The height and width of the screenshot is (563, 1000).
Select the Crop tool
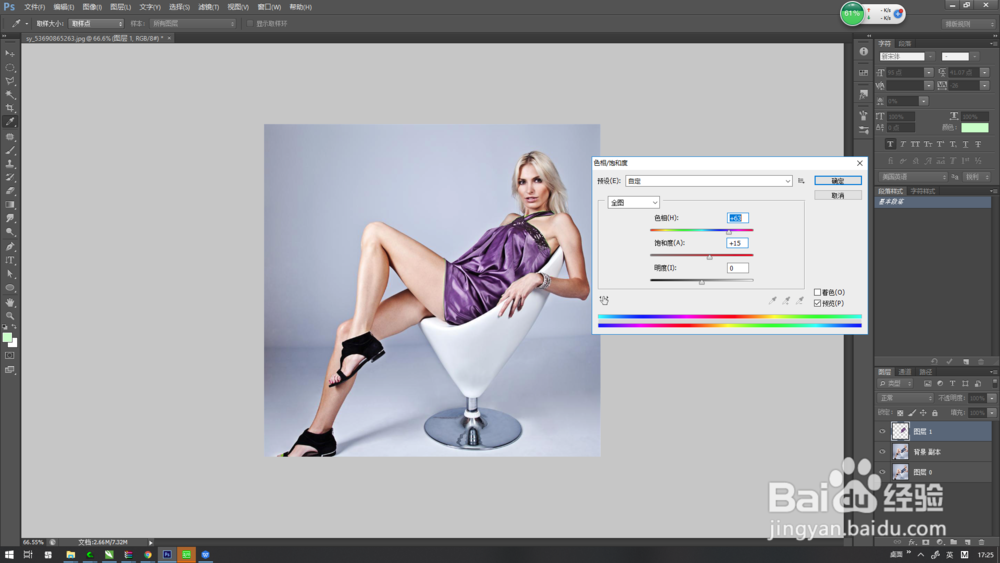(10, 108)
